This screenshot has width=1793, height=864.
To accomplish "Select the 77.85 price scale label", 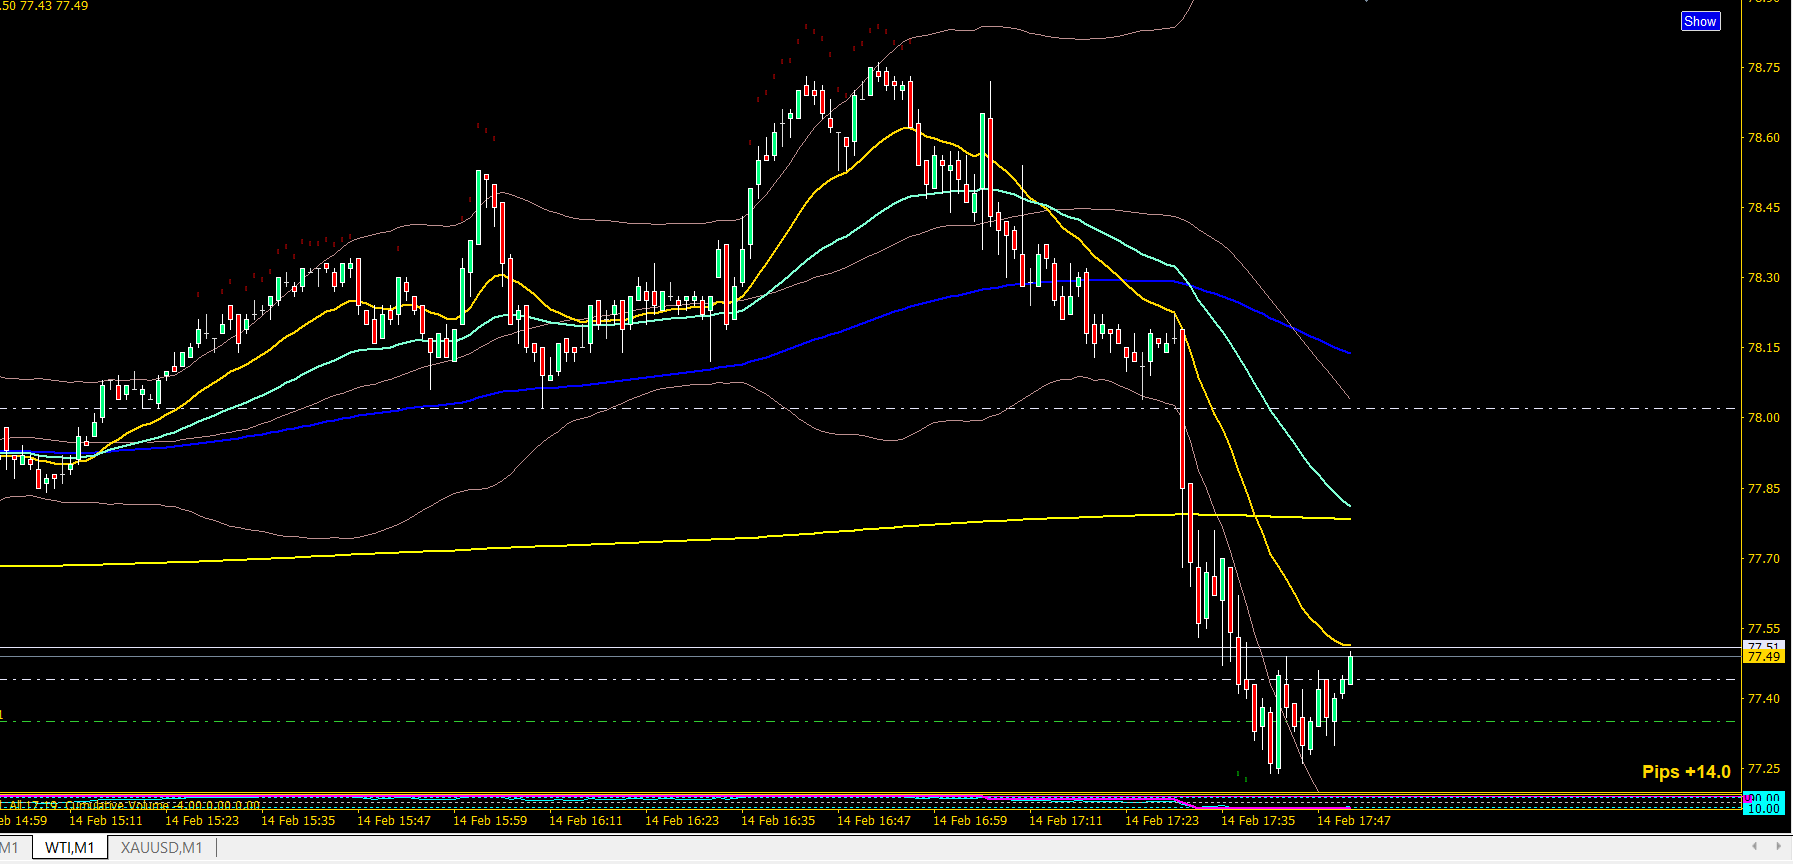I will click(1763, 489).
